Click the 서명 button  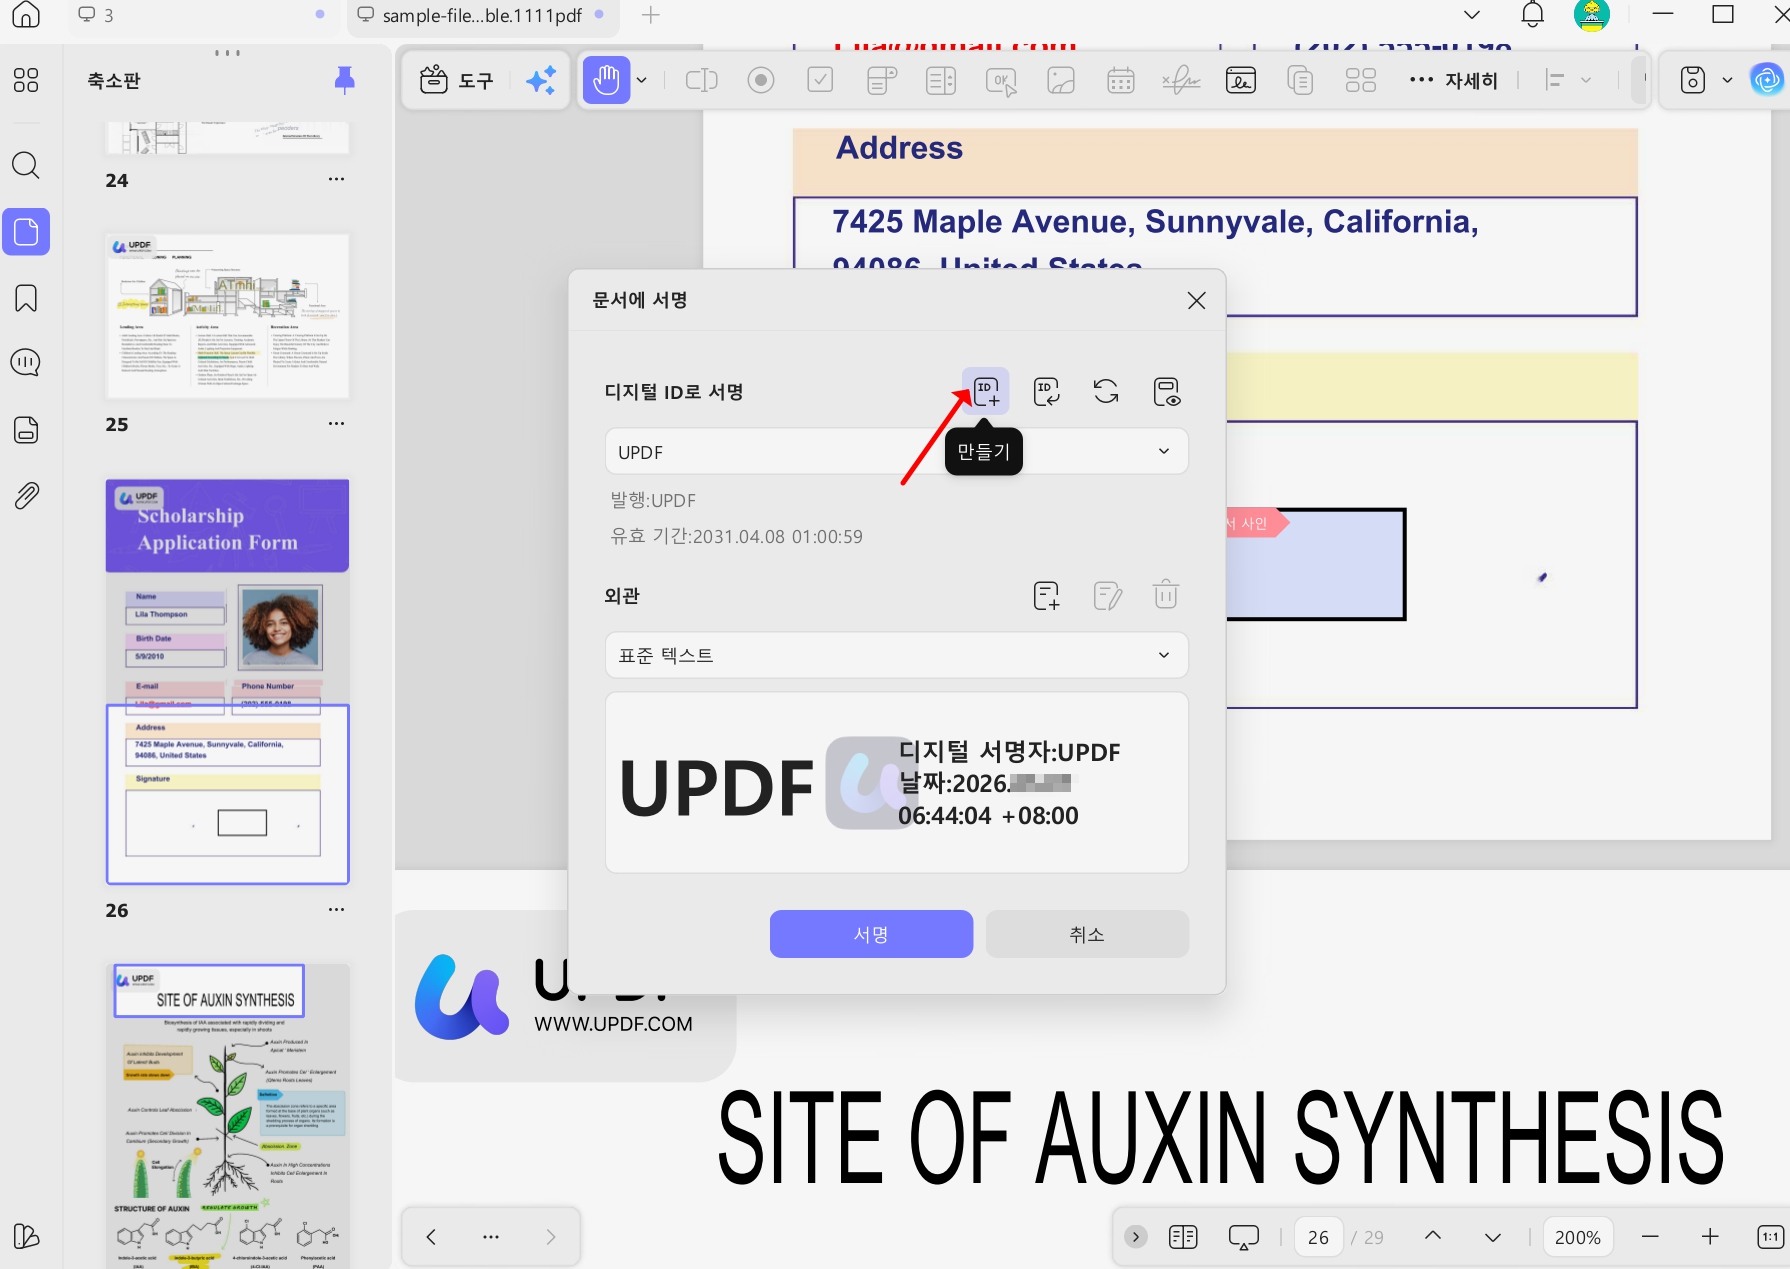(871, 934)
